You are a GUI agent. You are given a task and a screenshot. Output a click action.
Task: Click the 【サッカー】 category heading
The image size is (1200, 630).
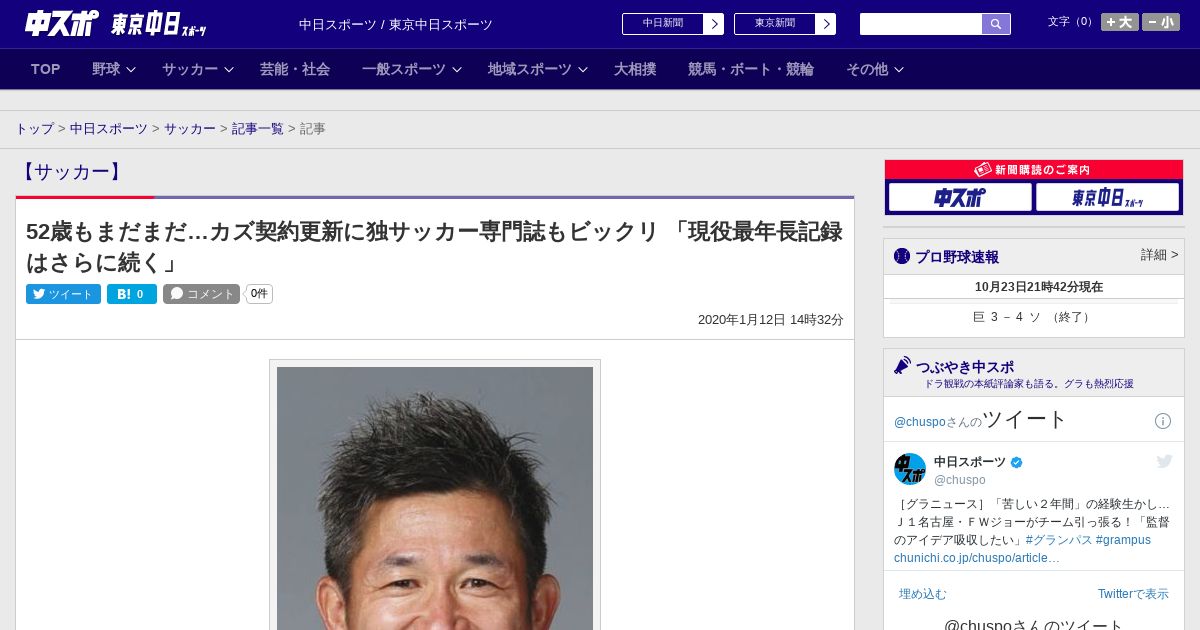coord(72,172)
